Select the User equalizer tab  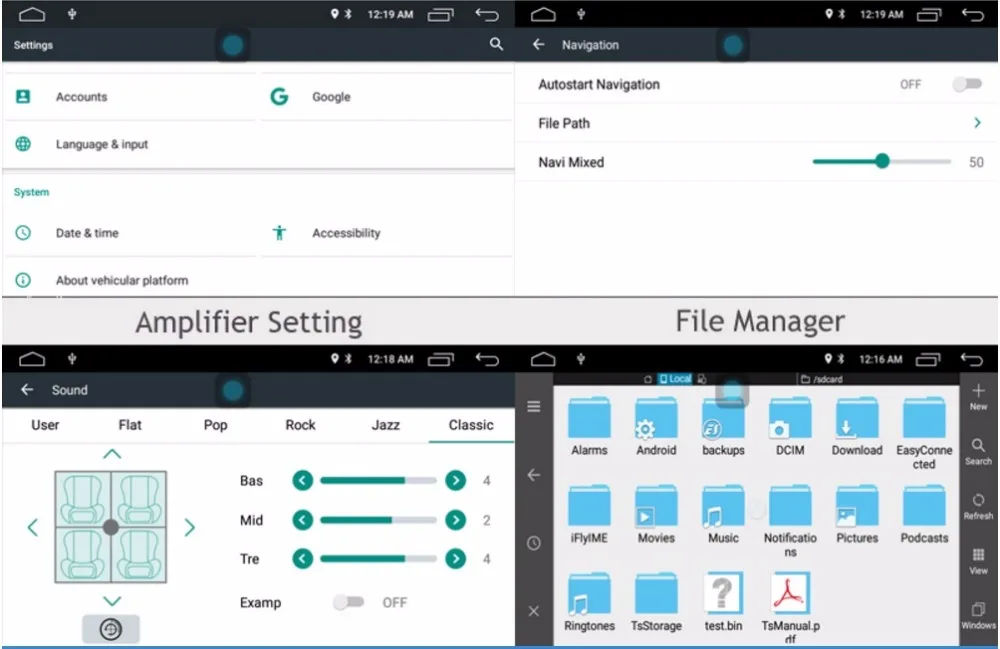point(45,425)
